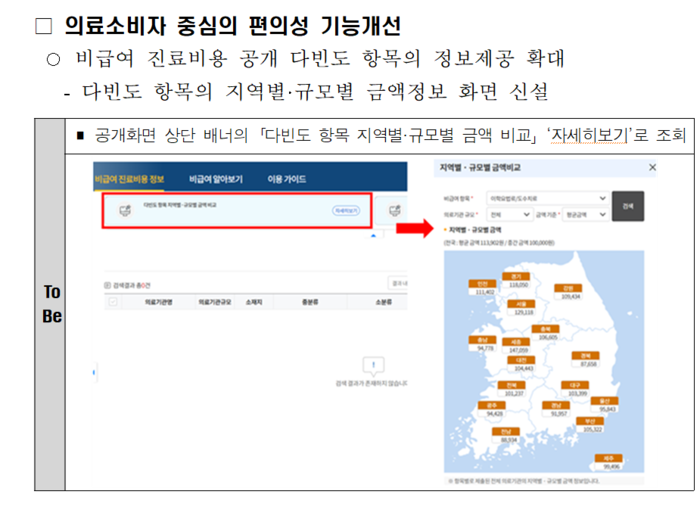Screen dimensions: 700x507
Task: Click the 제주 region label on map
Action: point(608,458)
